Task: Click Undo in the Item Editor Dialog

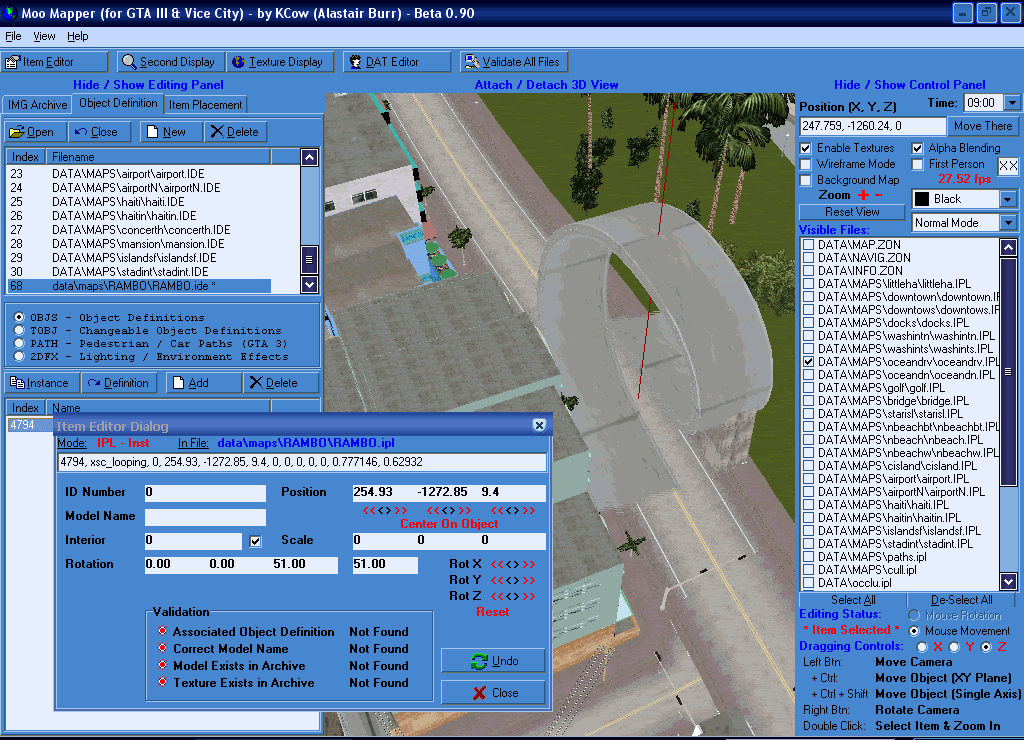Action: [493, 661]
